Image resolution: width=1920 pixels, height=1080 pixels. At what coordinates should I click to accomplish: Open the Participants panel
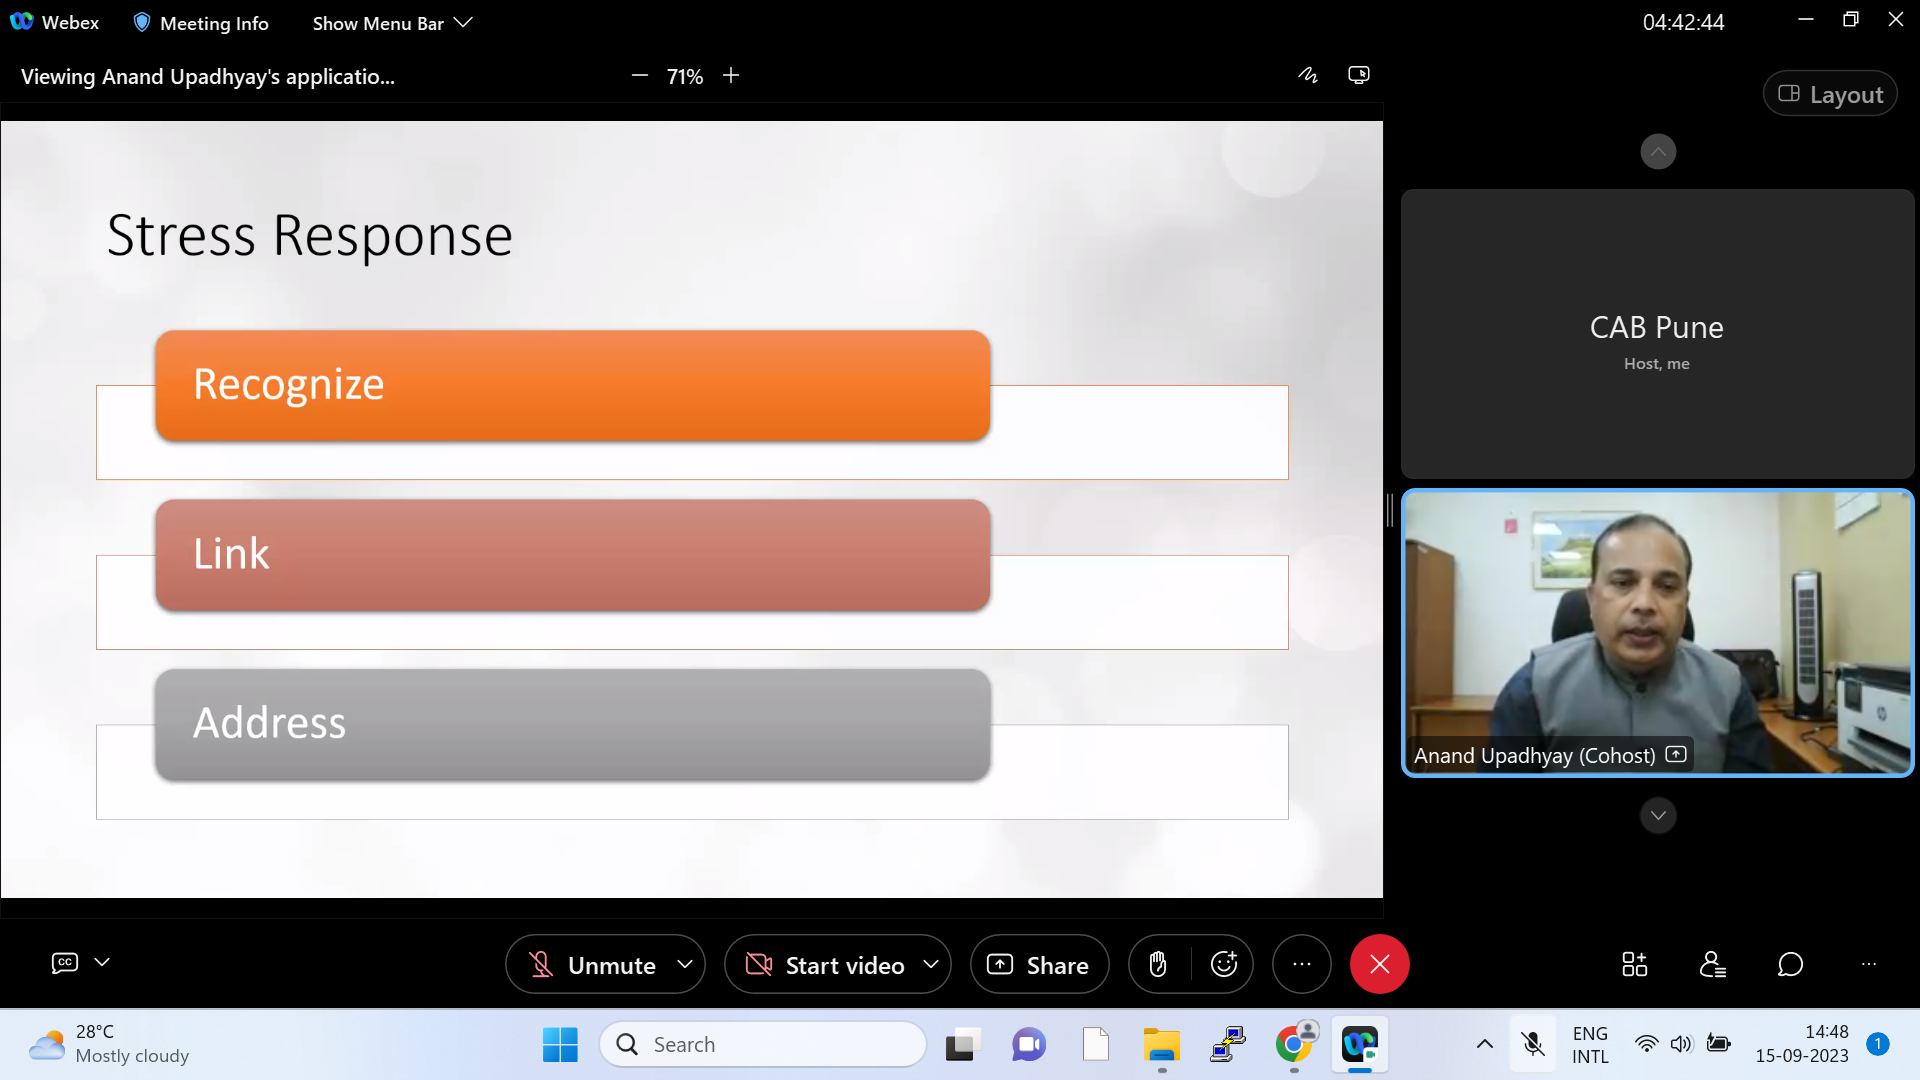[x=1712, y=964]
